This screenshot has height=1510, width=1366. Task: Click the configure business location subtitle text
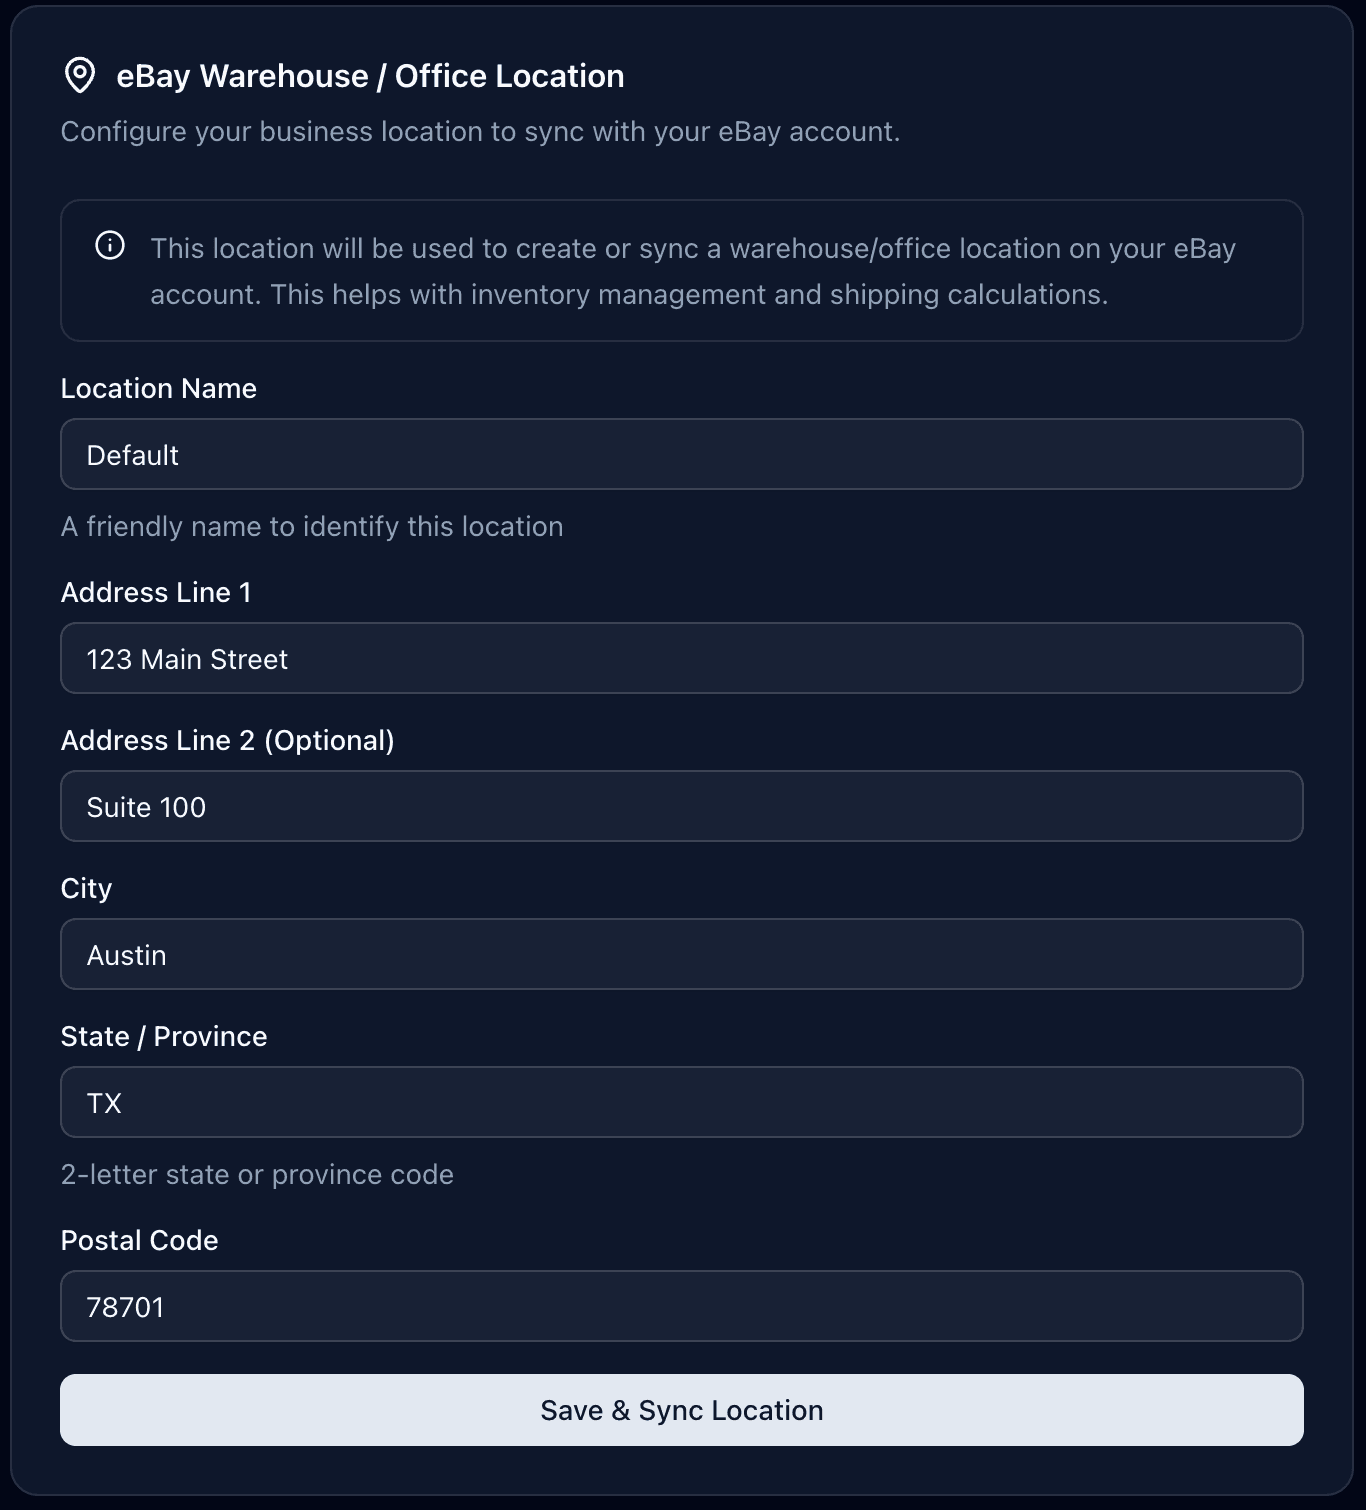[x=481, y=130]
